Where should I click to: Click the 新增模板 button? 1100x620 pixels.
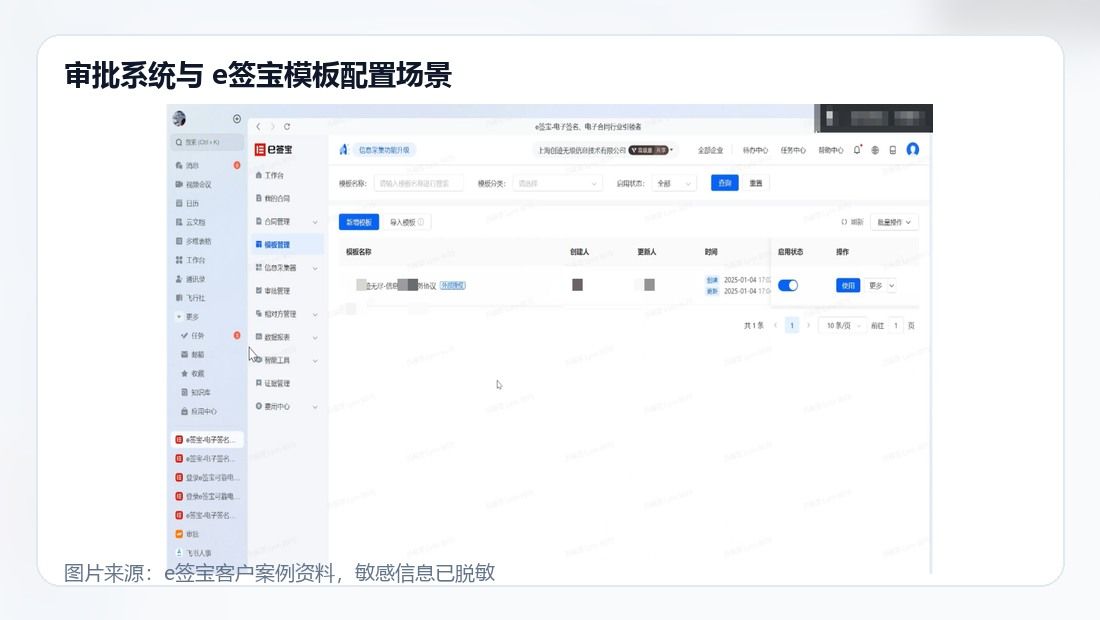coord(359,222)
